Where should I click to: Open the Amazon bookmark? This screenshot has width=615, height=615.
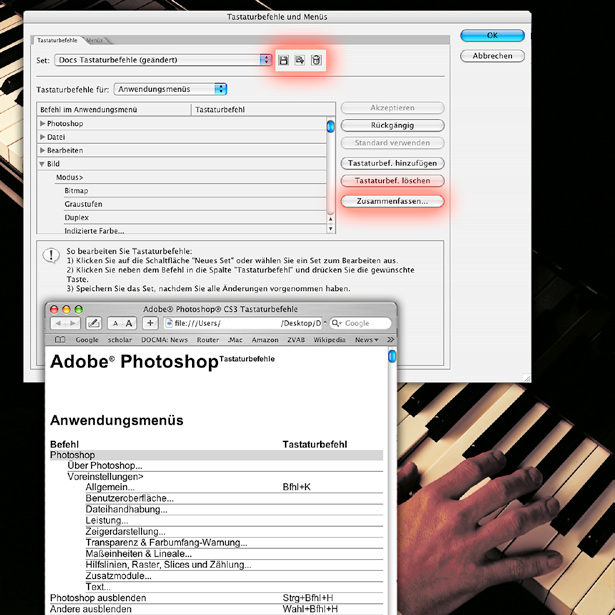(265, 340)
